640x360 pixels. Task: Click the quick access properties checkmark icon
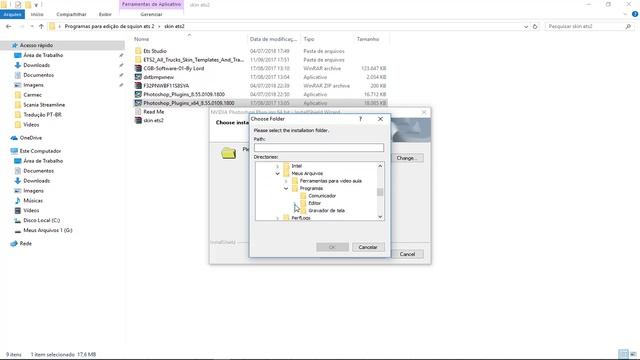coord(18,5)
